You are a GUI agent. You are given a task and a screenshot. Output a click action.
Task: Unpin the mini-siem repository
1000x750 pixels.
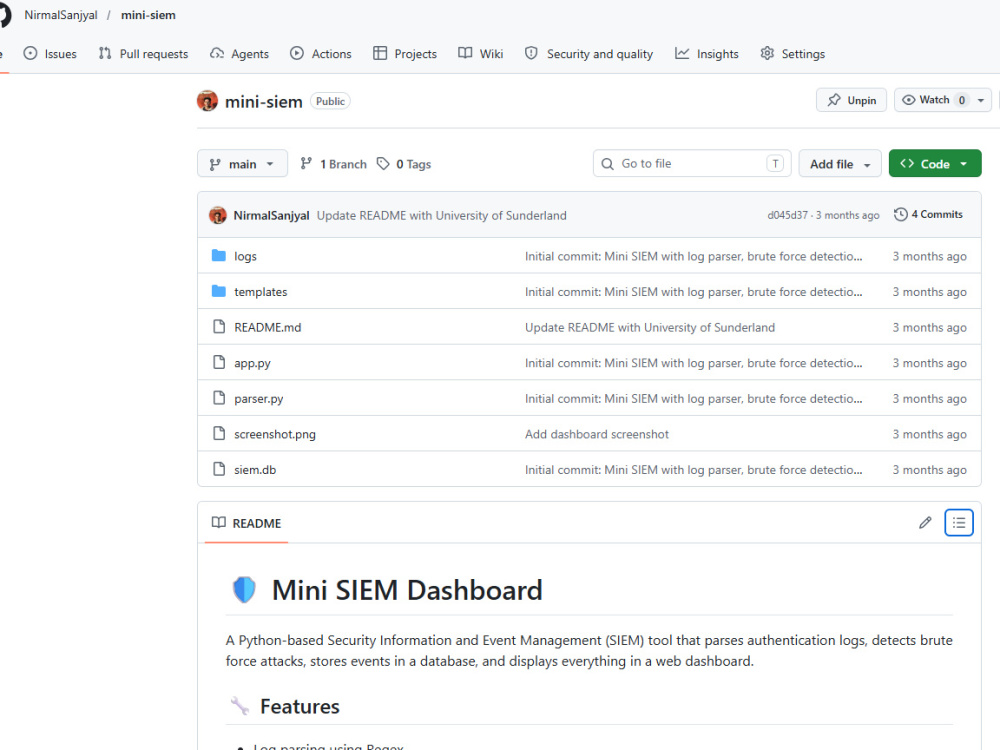851,100
